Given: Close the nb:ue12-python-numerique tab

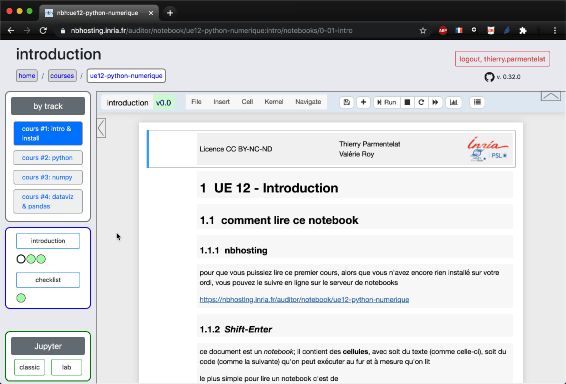Looking at the screenshot, I should 151,13.
